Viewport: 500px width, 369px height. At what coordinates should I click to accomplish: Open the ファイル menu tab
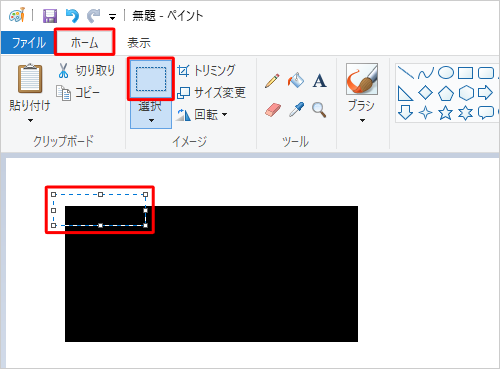(28, 43)
